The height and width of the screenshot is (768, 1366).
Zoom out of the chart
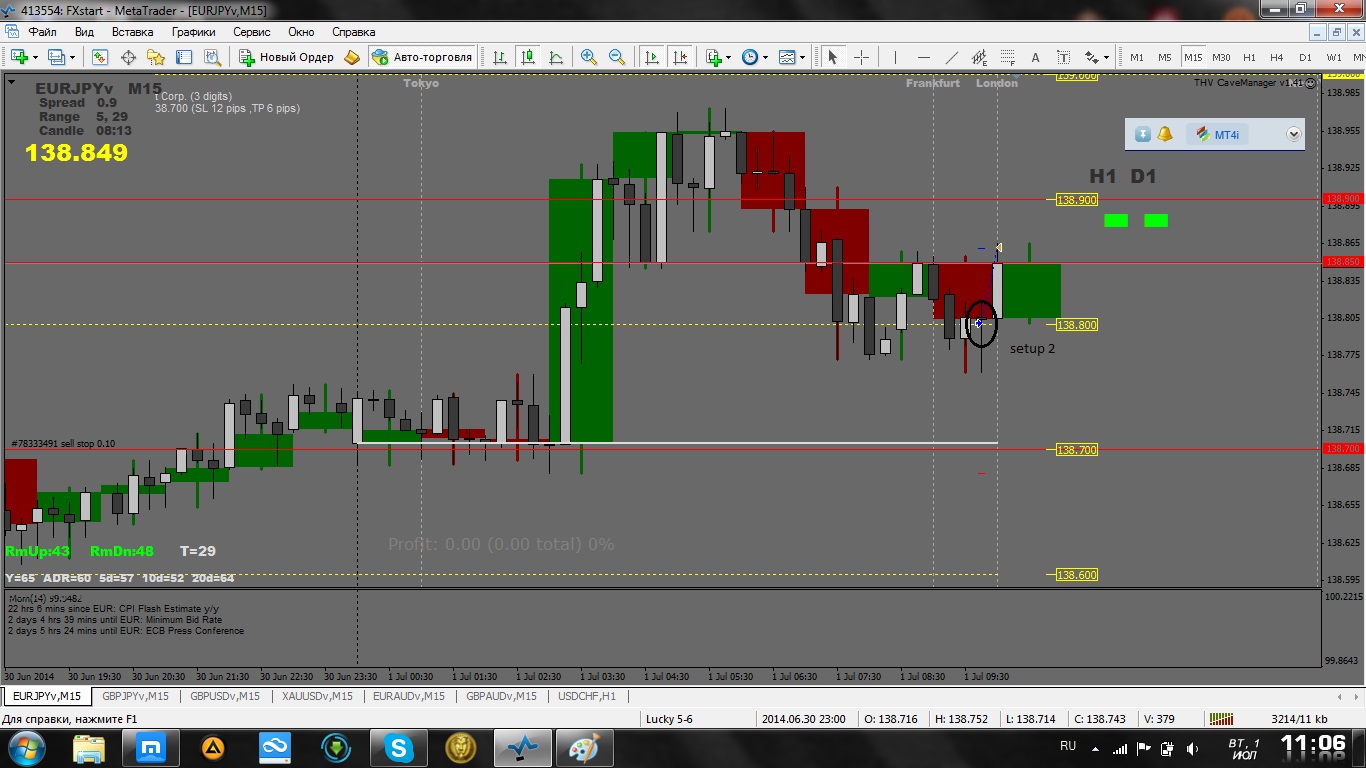[617, 57]
